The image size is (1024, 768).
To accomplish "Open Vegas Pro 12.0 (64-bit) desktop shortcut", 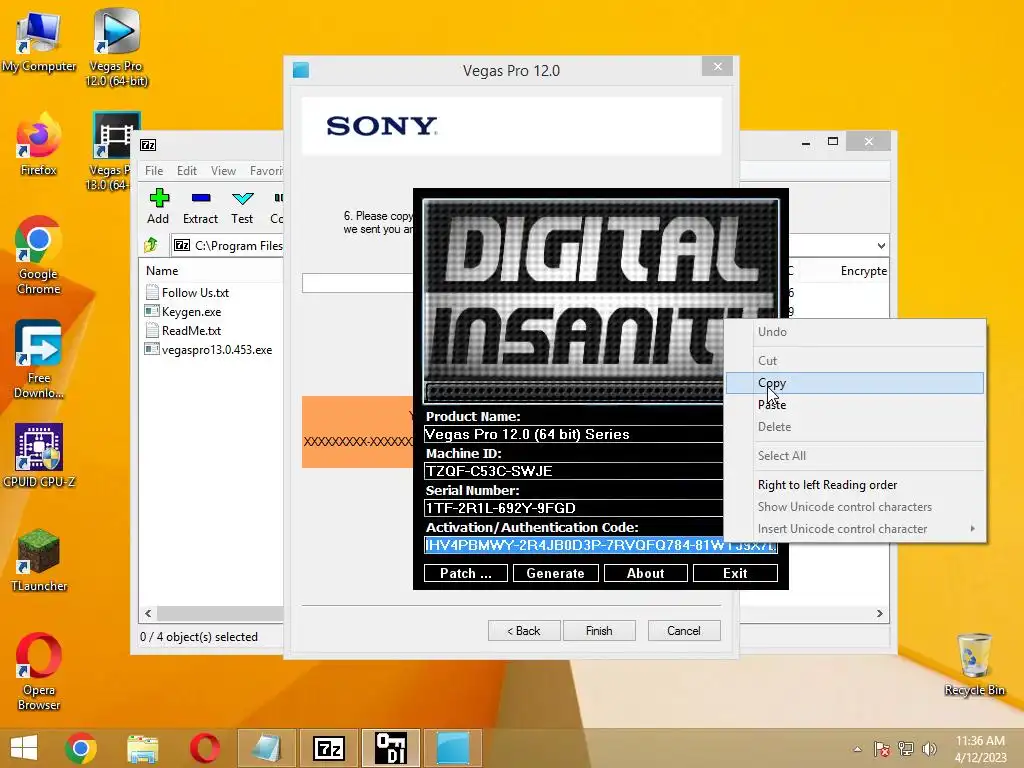I will 116,47.
